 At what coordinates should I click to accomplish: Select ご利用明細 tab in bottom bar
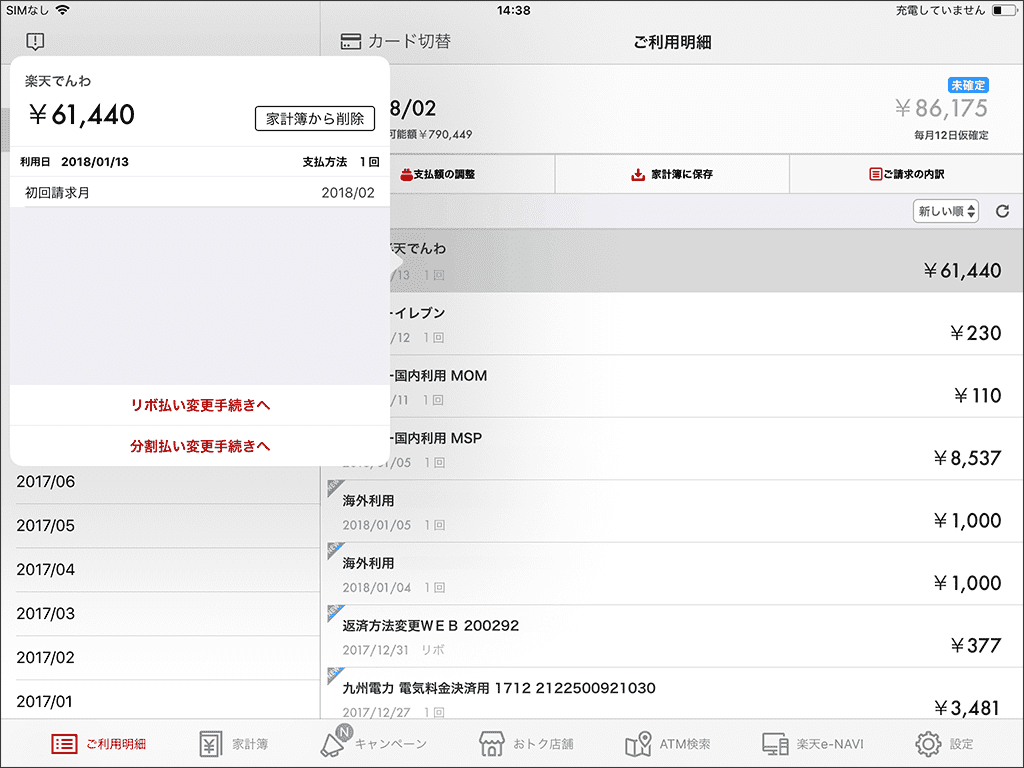[x=99, y=744]
